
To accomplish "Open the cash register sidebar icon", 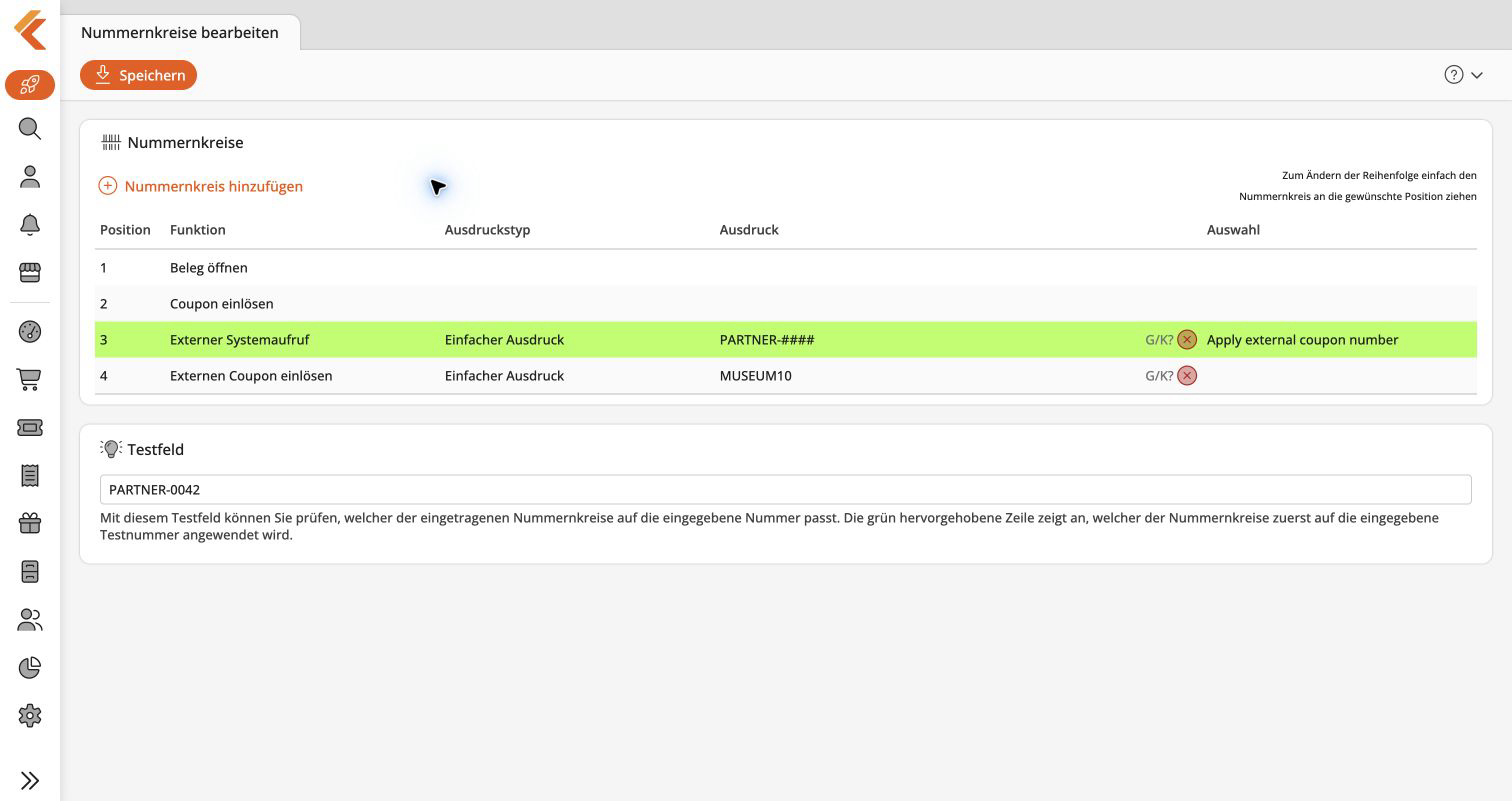I will (30, 571).
